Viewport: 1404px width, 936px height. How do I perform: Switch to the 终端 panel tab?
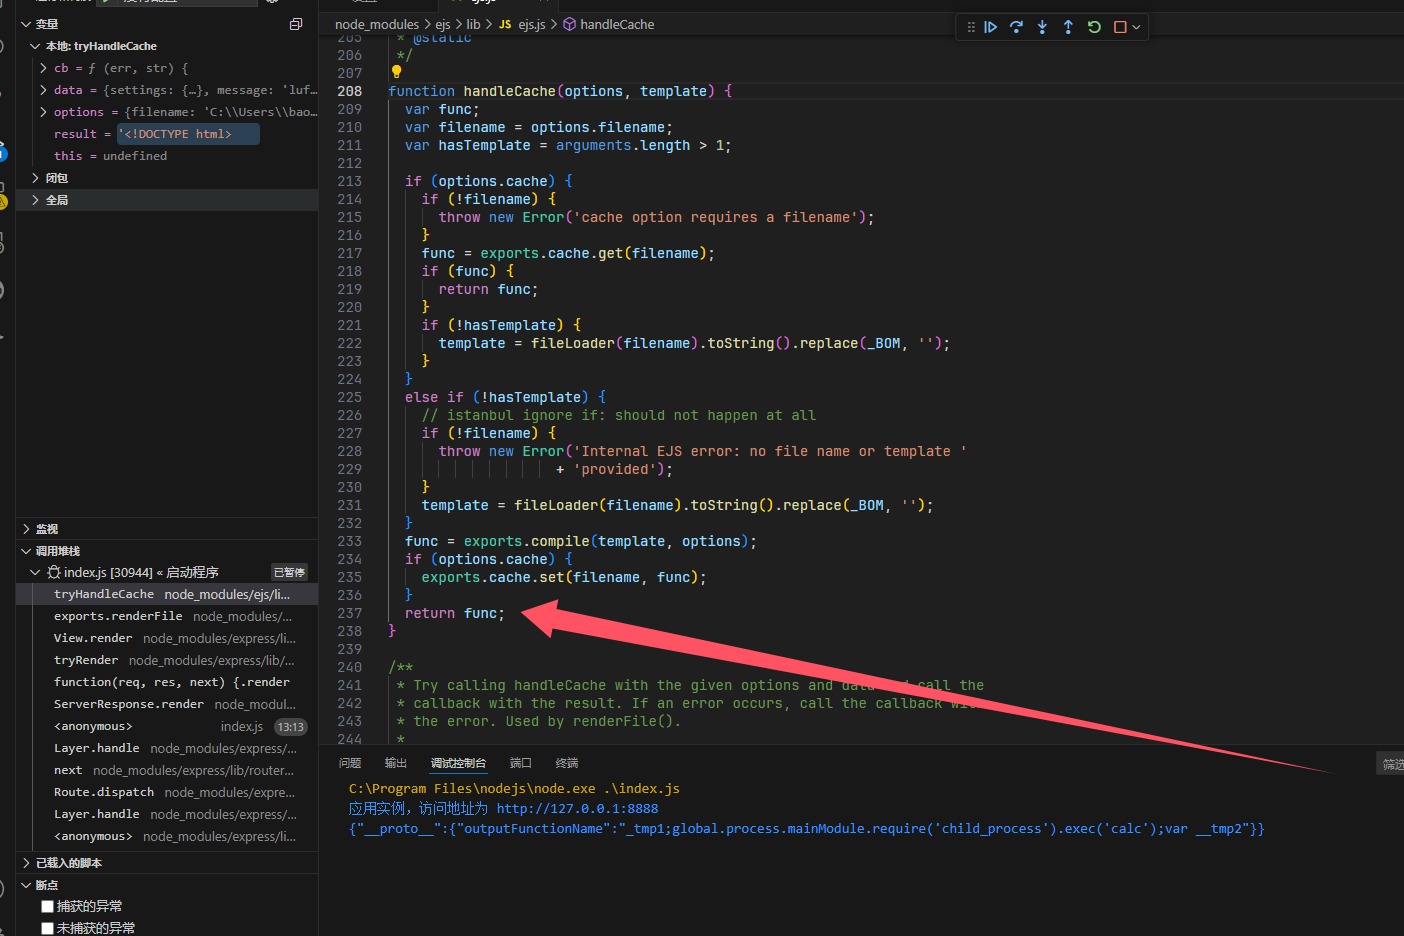567,763
